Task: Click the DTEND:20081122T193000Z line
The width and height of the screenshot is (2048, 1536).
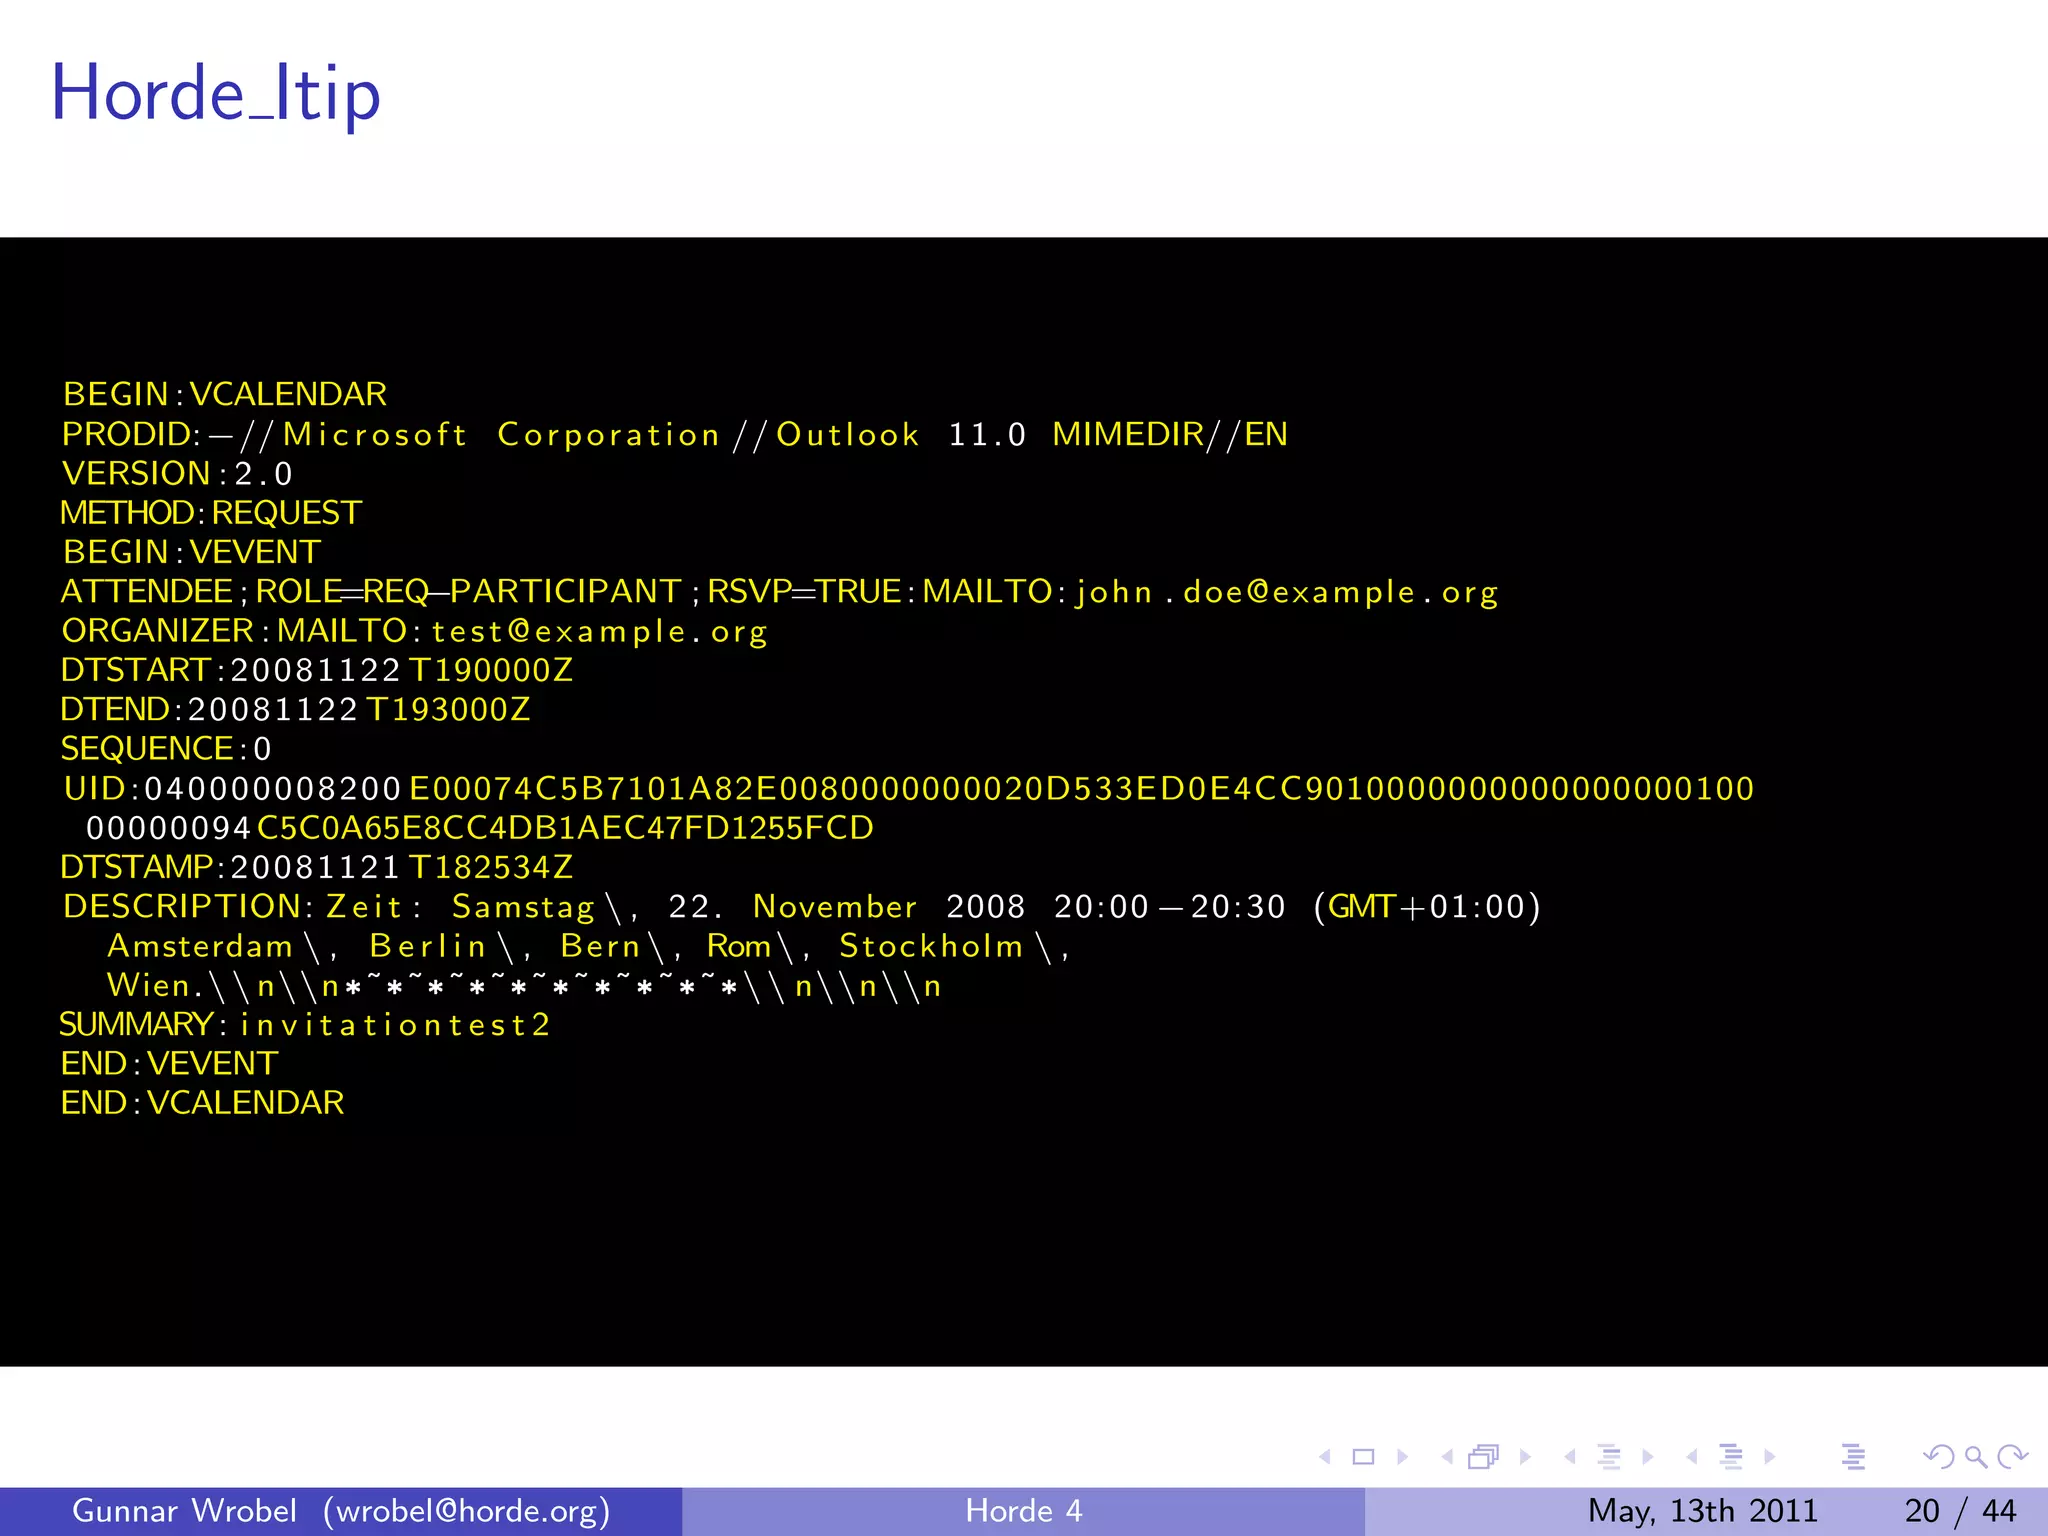Action: click(x=295, y=709)
